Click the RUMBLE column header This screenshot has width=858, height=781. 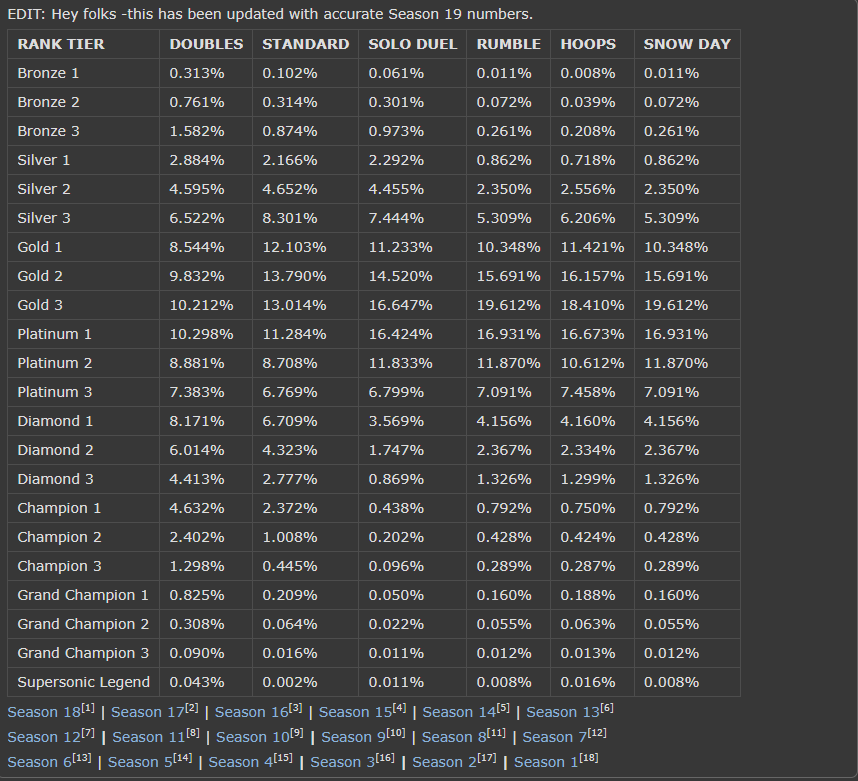click(x=508, y=44)
